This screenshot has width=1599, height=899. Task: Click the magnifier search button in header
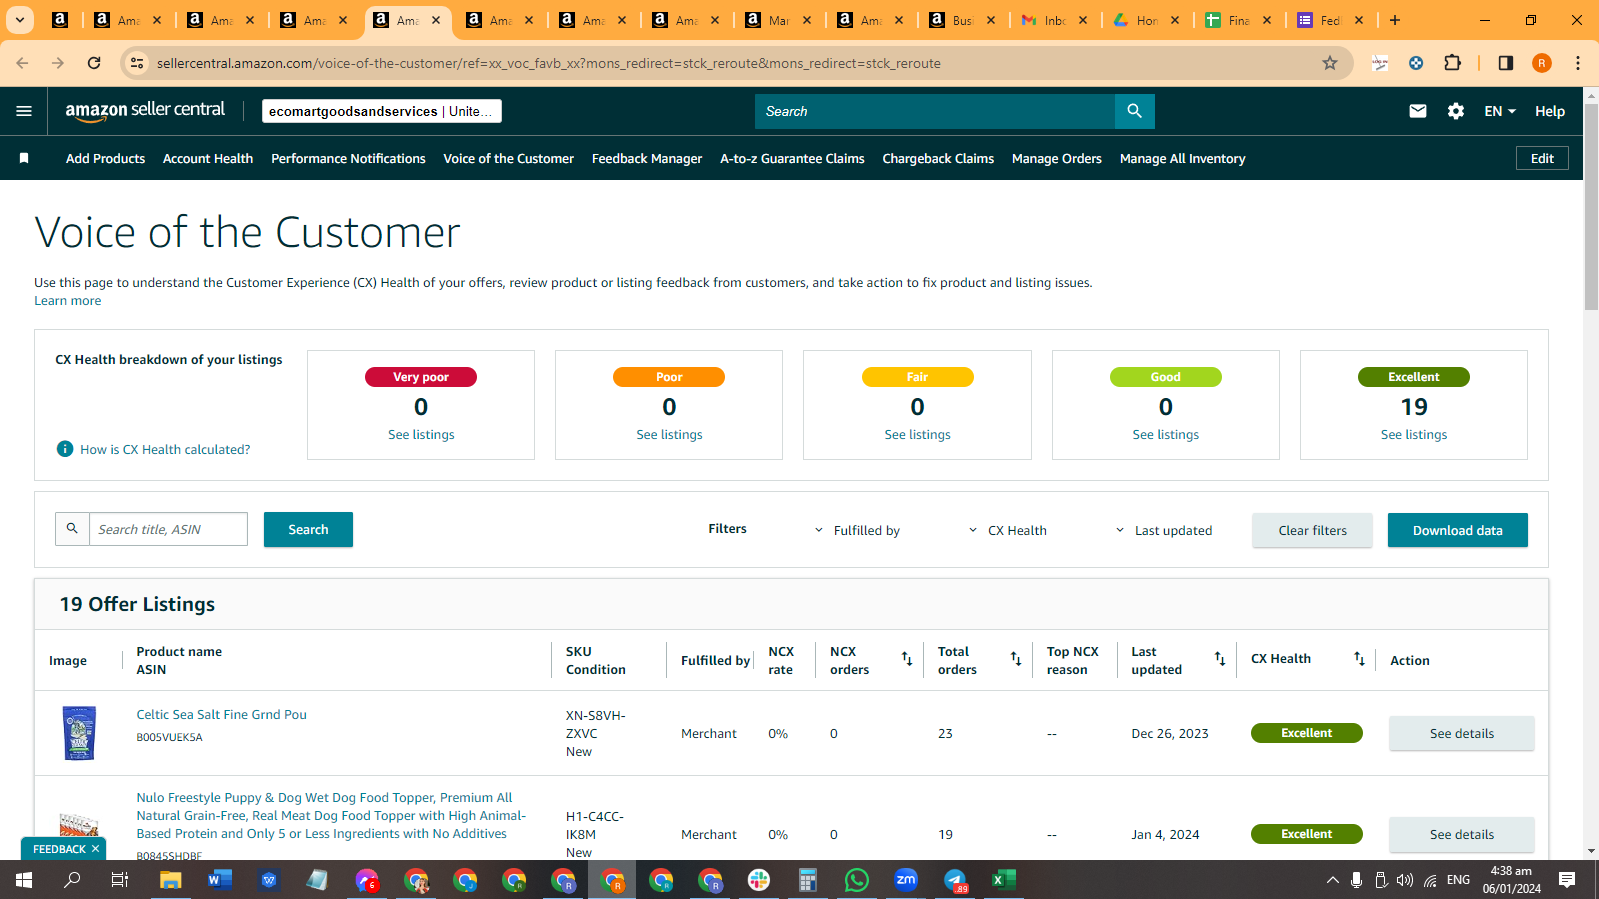(1134, 111)
